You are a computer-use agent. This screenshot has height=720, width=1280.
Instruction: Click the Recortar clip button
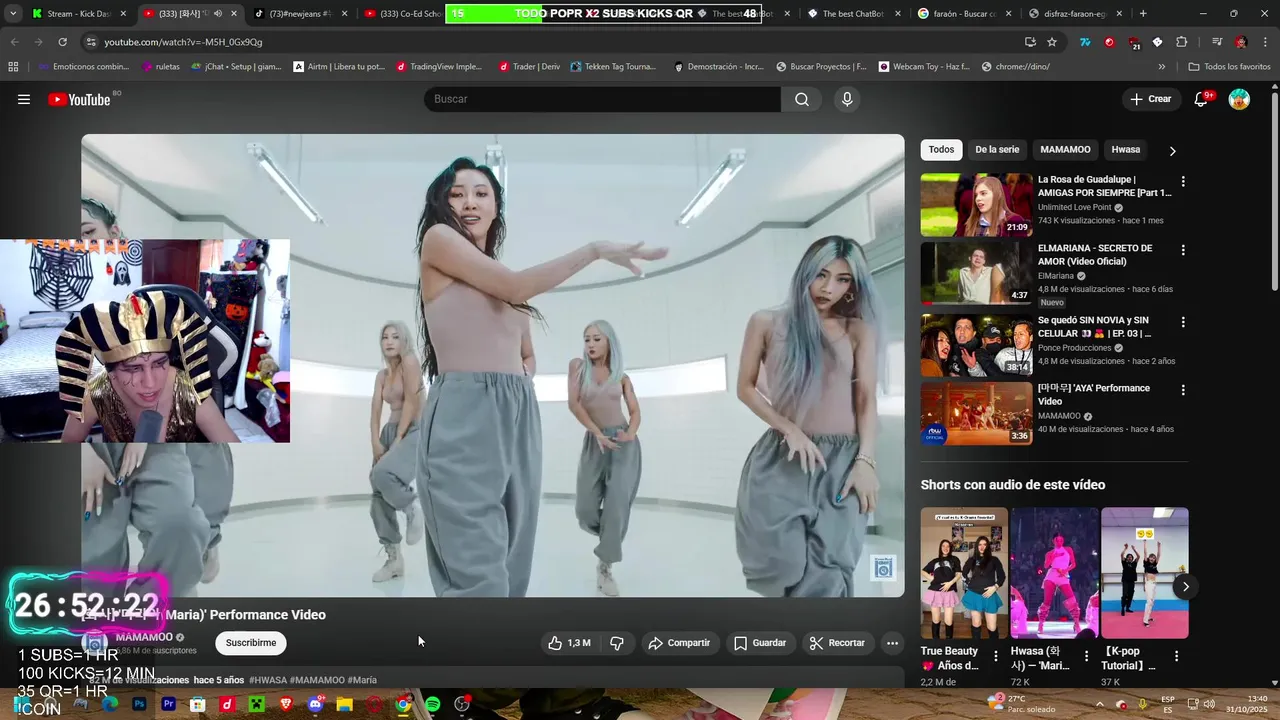click(x=837, y=643)
